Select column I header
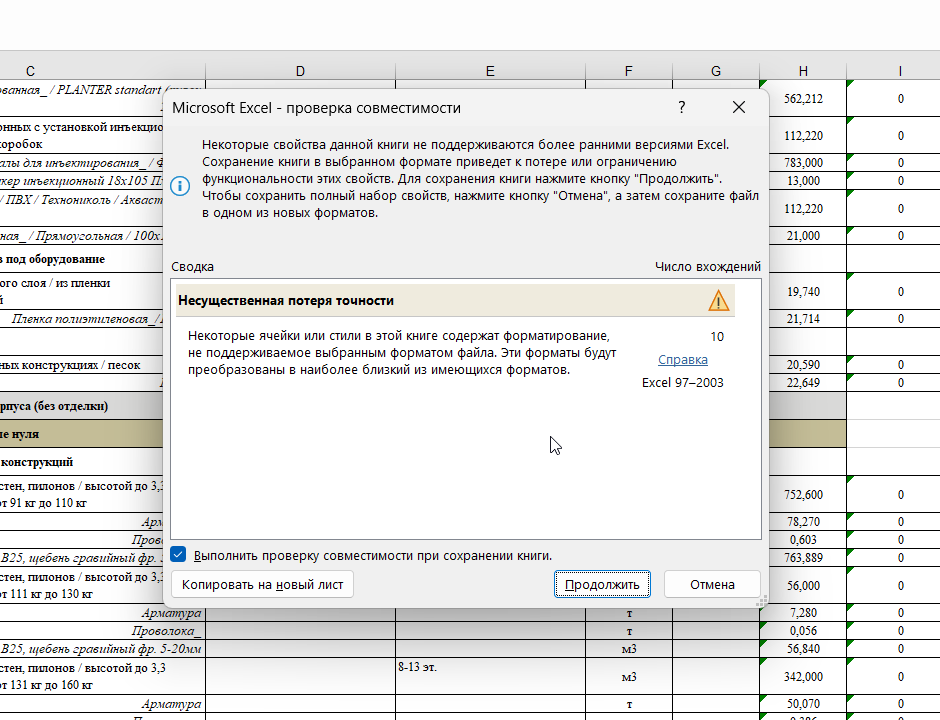The width and height of the screenshot is (940, 720). (x=900, y=71)
